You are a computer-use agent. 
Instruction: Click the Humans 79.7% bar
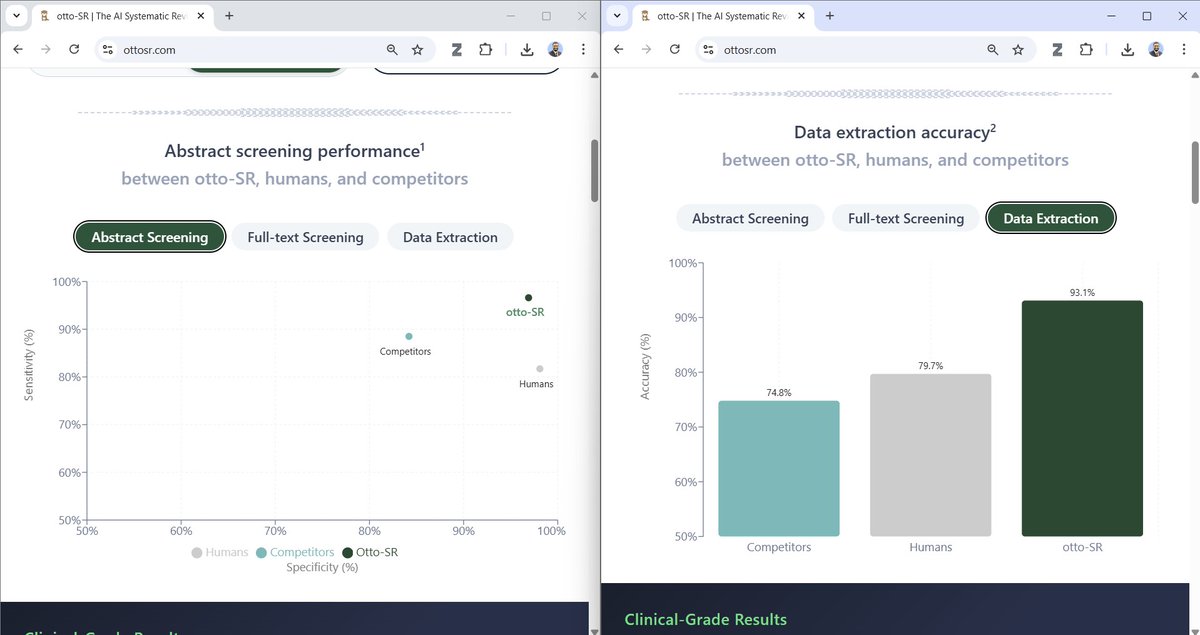tap(931, 455)
